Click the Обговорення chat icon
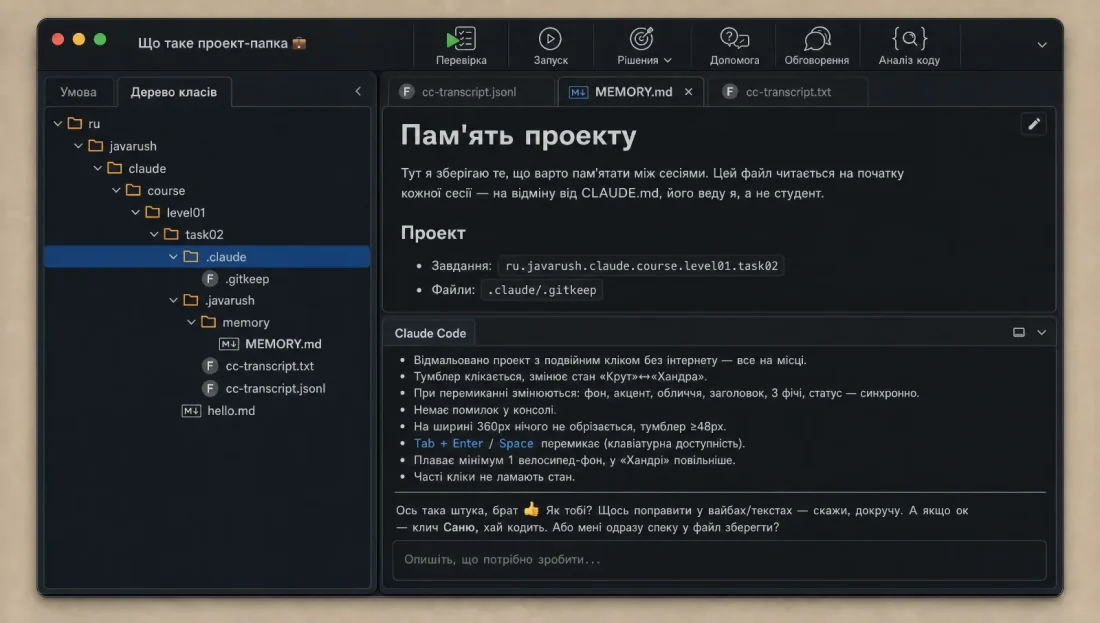The width and height of the screenshot is (1100, 623). (x=817, y=39)
